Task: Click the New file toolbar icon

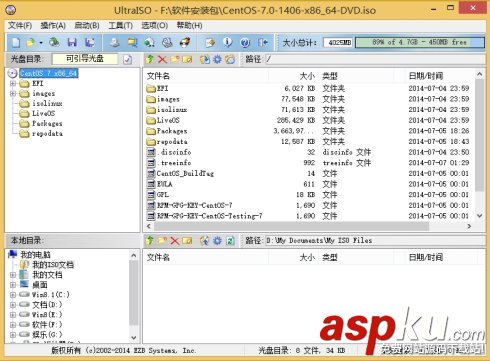Action: pyautogui.click(x=16, y=42)
